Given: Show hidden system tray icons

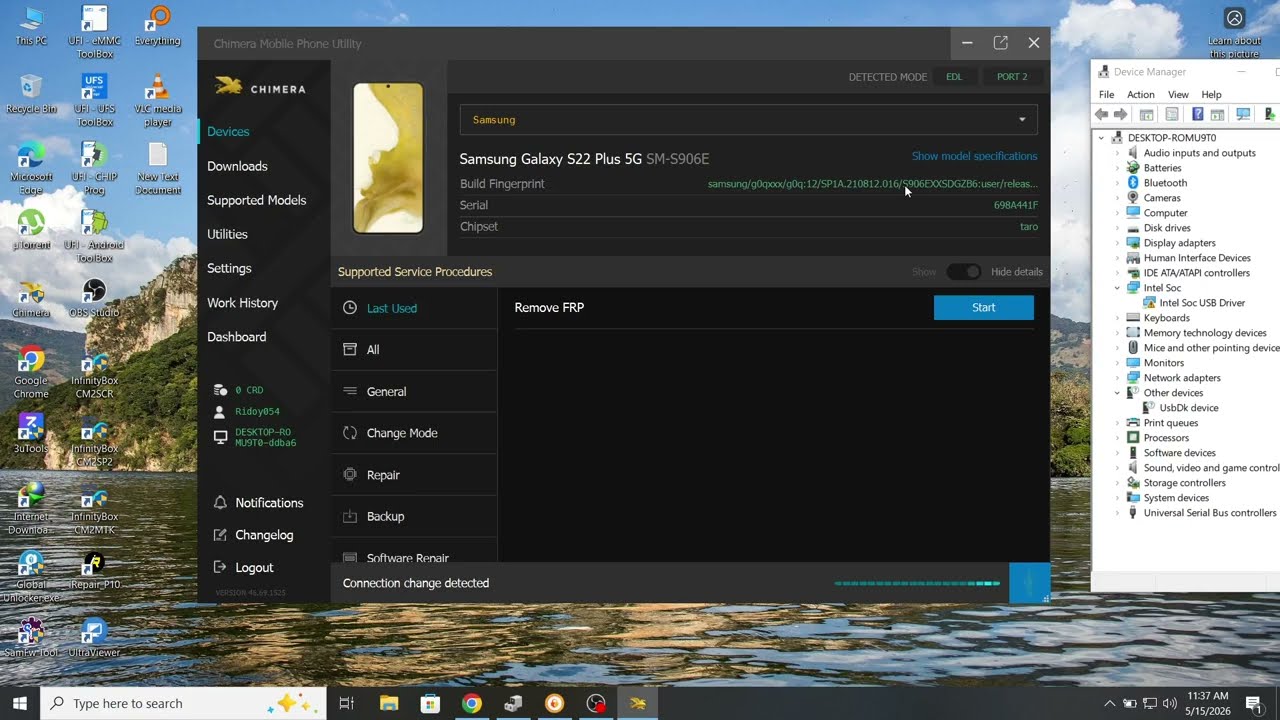Looking at the screenshot, I should click(1109, 703).
